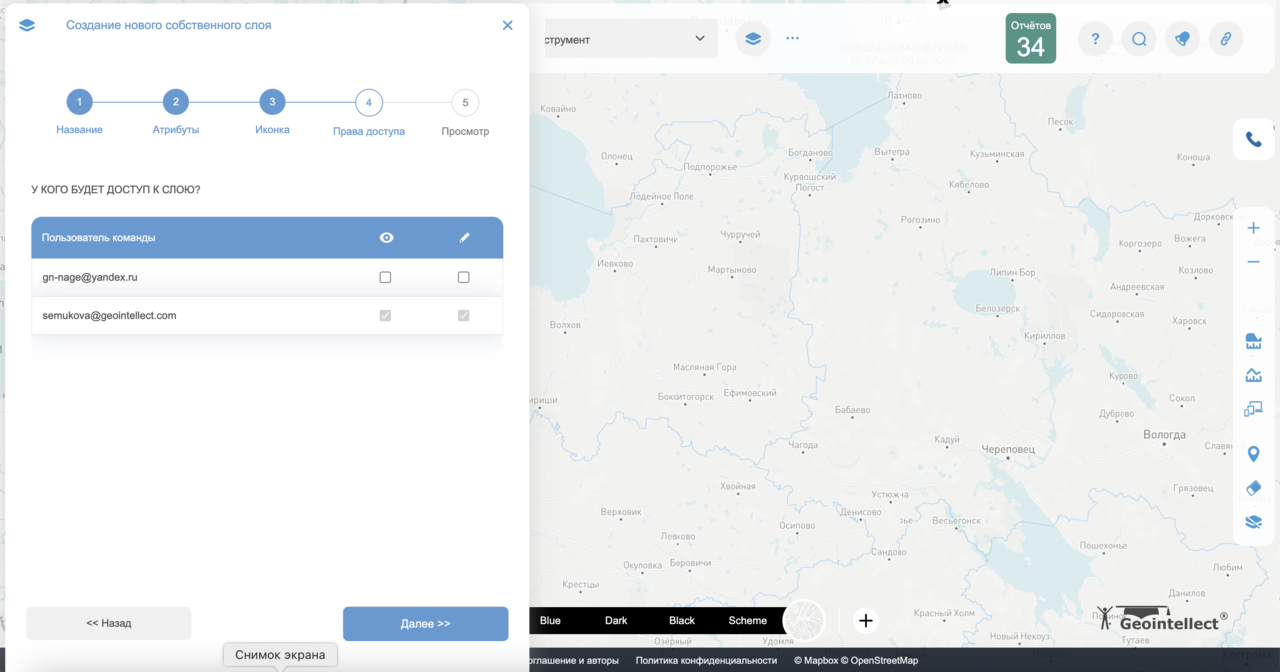Click the Далее button to continue
The width and height of the screenshot is (1280, 672).
point(425,623)
